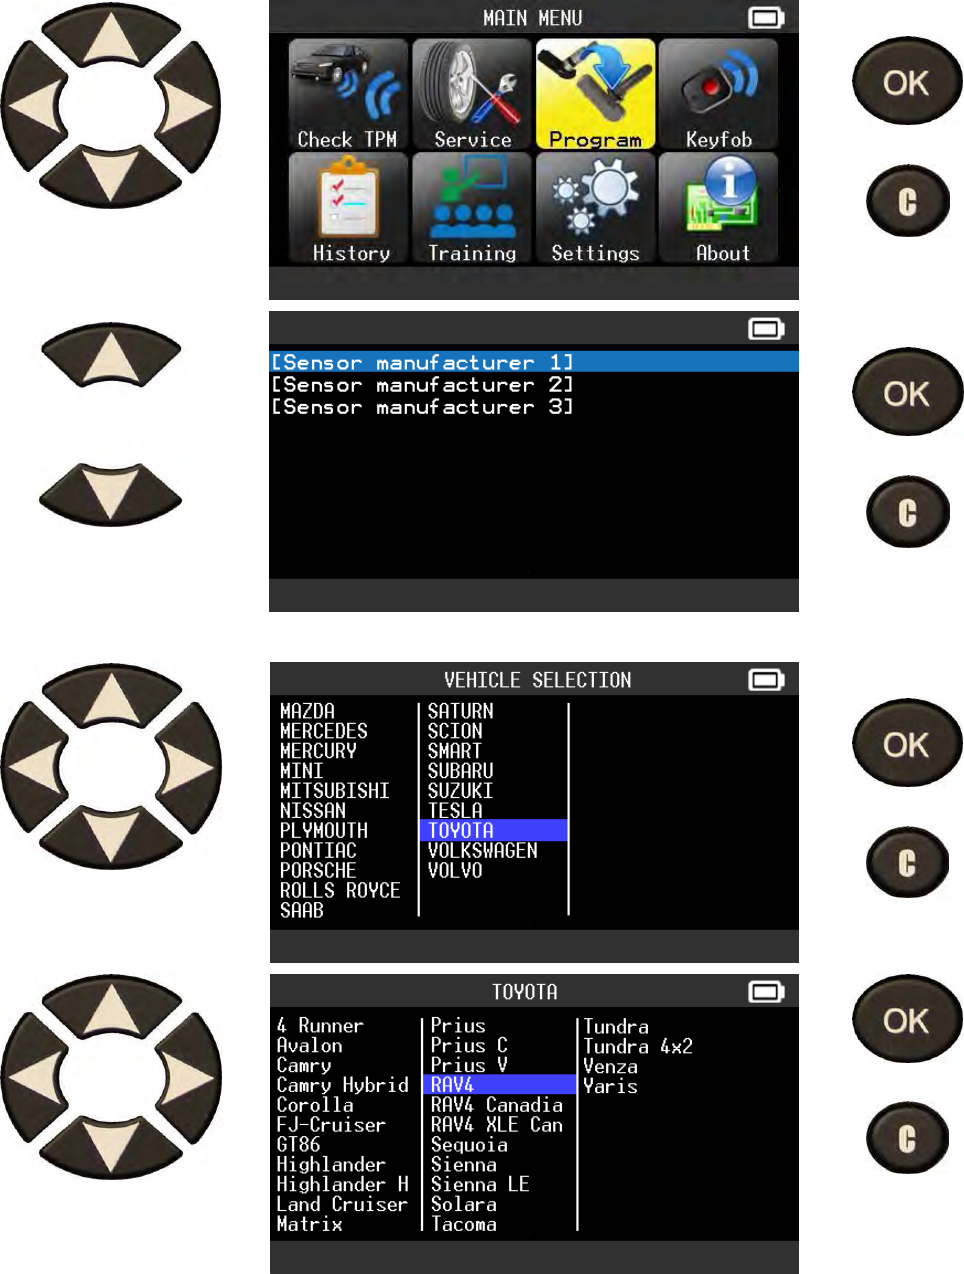964x1274 pixels.
Task: Open the Training icon
Action: 472,209
